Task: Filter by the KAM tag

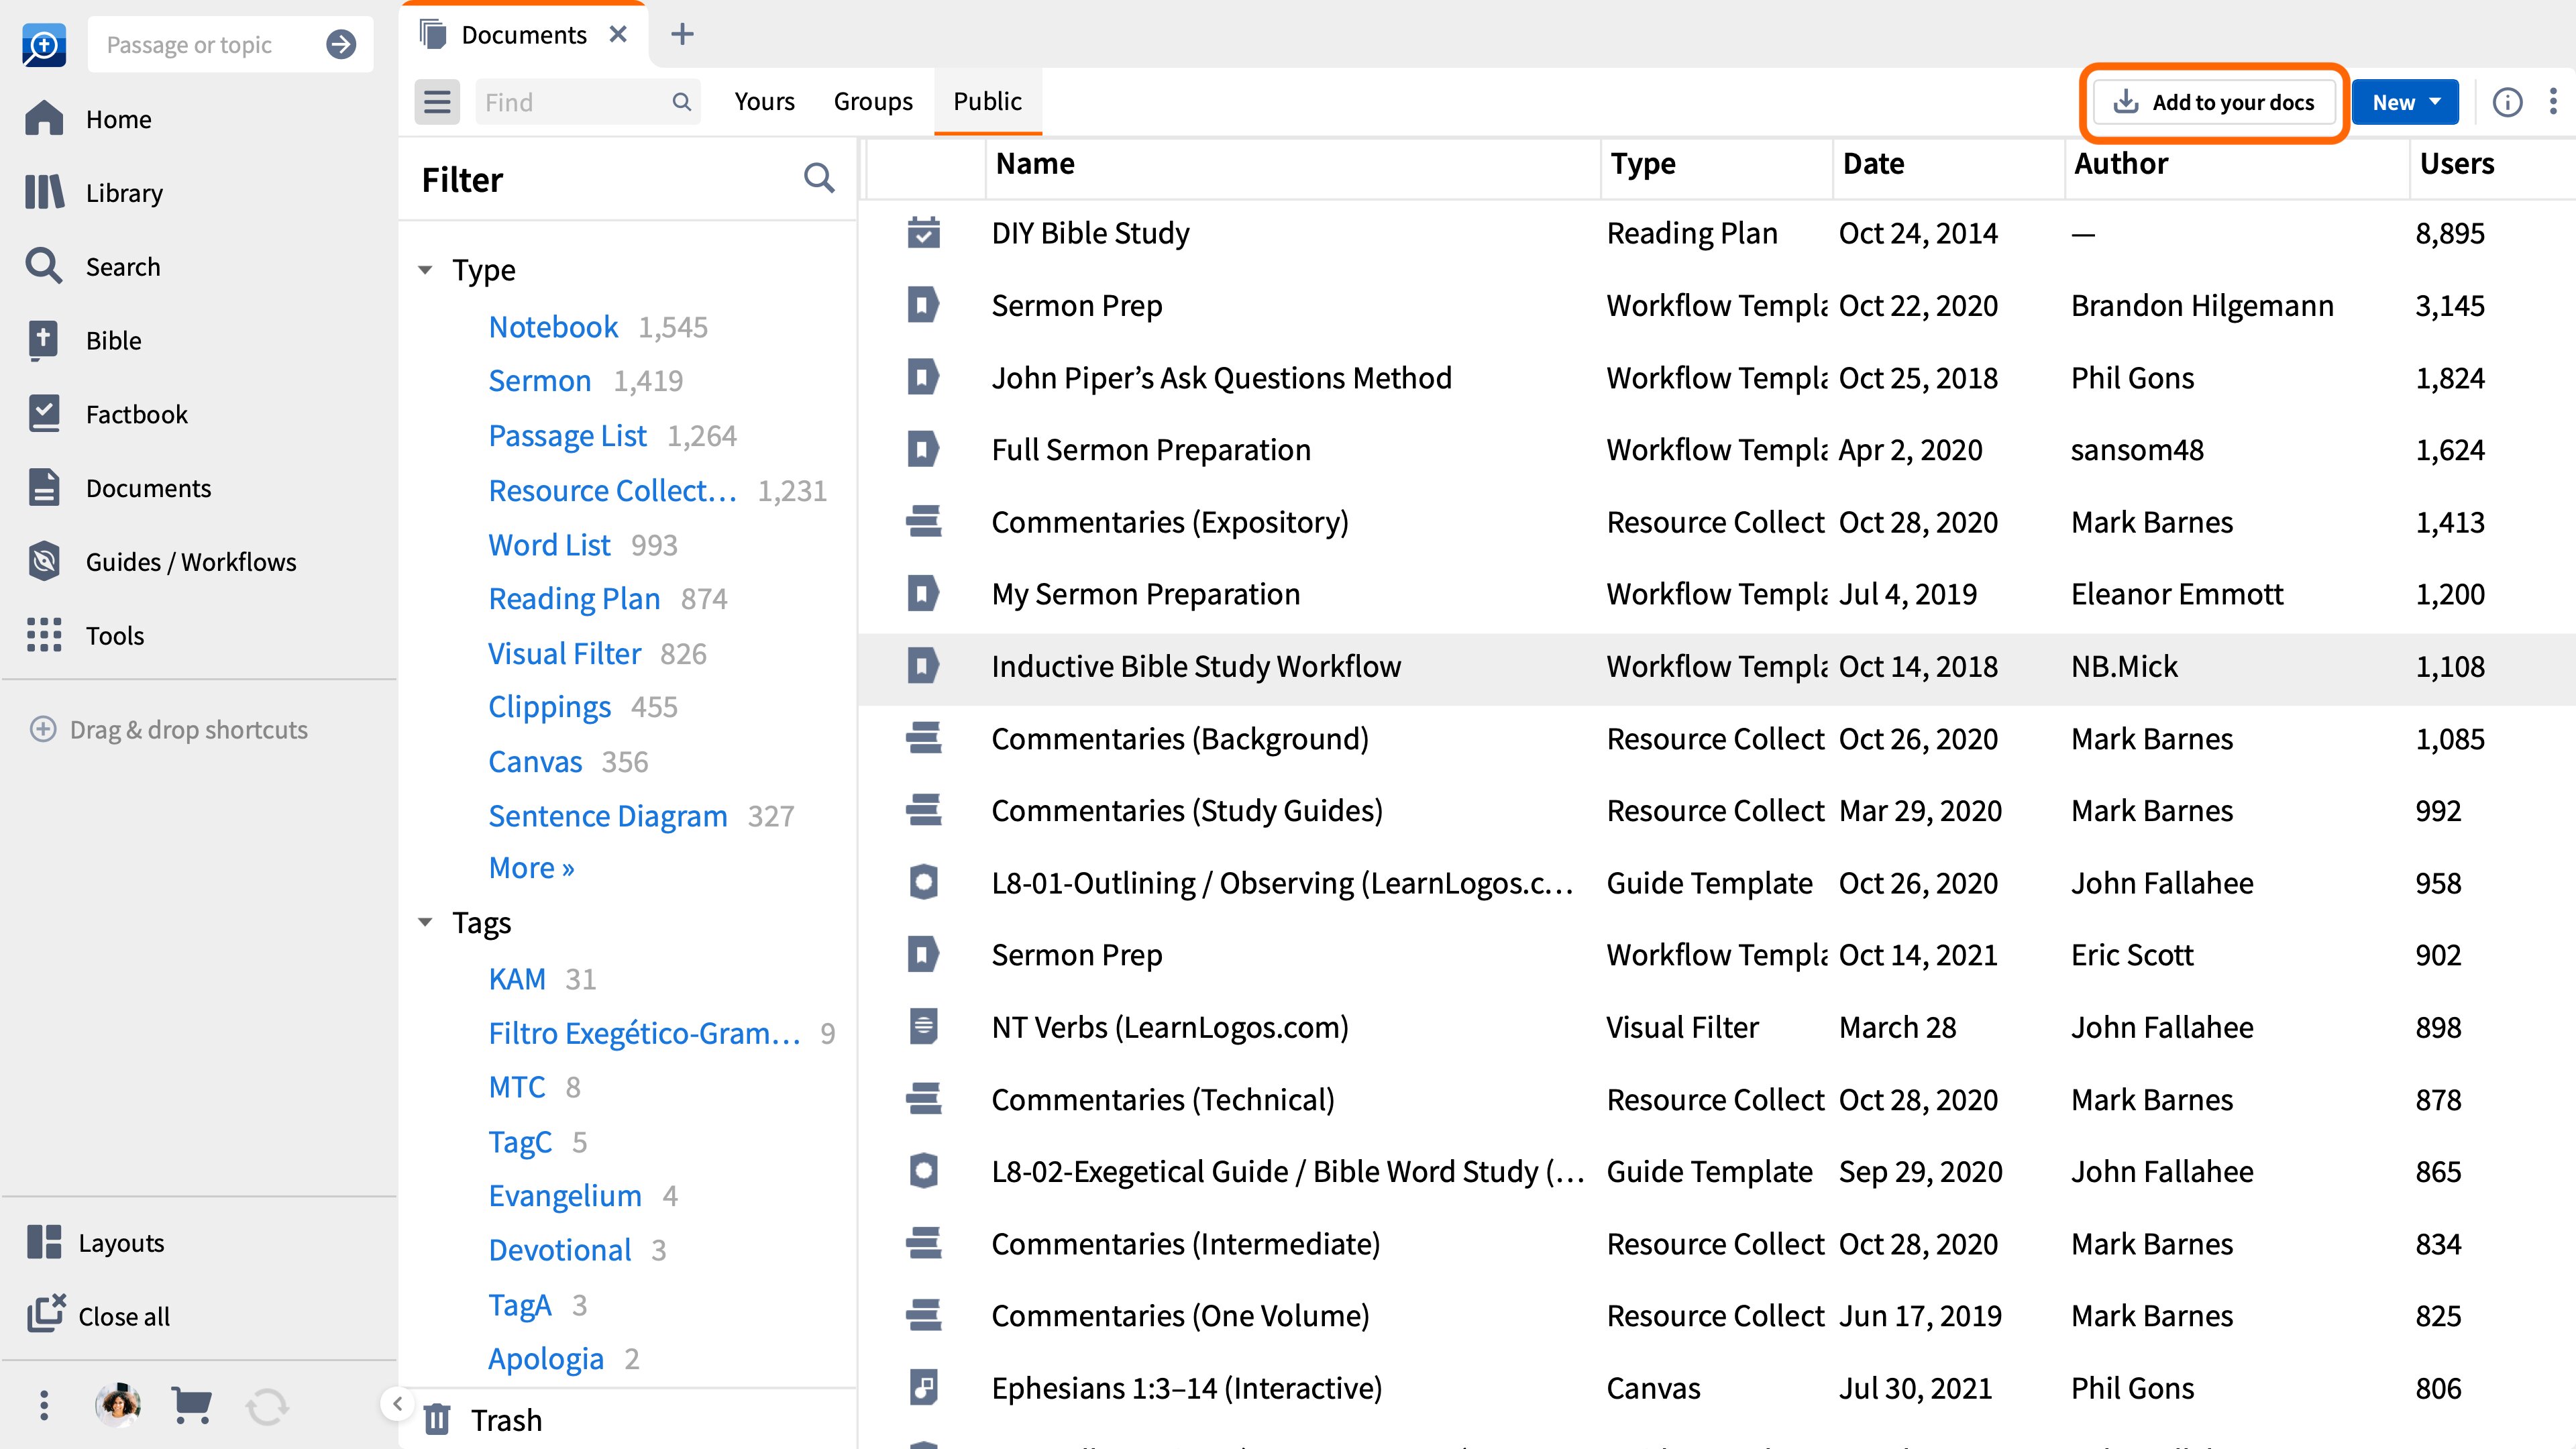Action: 517,979
